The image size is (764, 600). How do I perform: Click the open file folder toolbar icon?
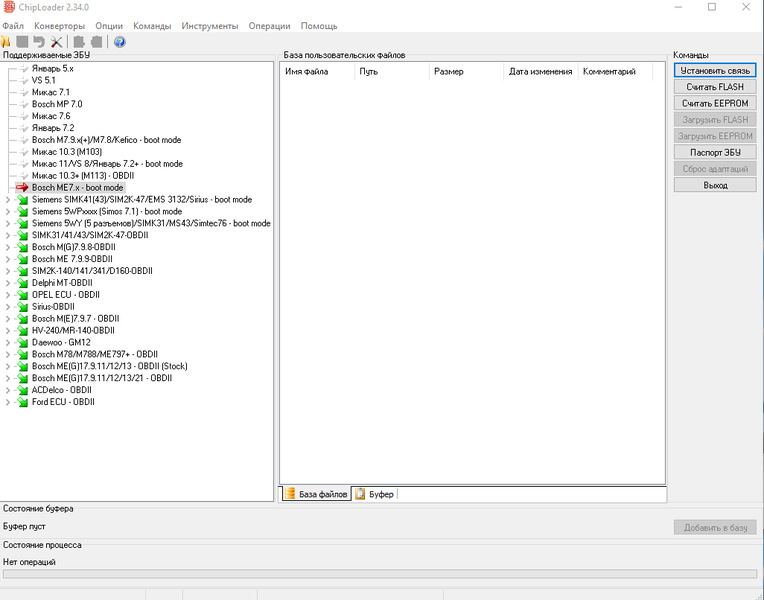coord(5,42)
